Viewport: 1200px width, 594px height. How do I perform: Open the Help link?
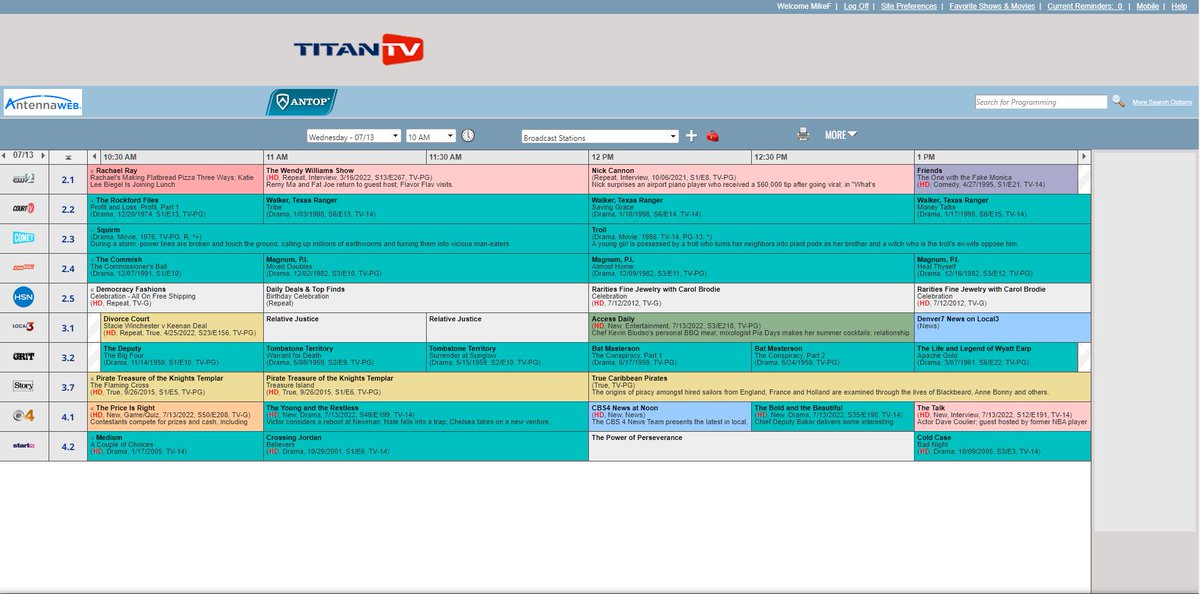1179,6
